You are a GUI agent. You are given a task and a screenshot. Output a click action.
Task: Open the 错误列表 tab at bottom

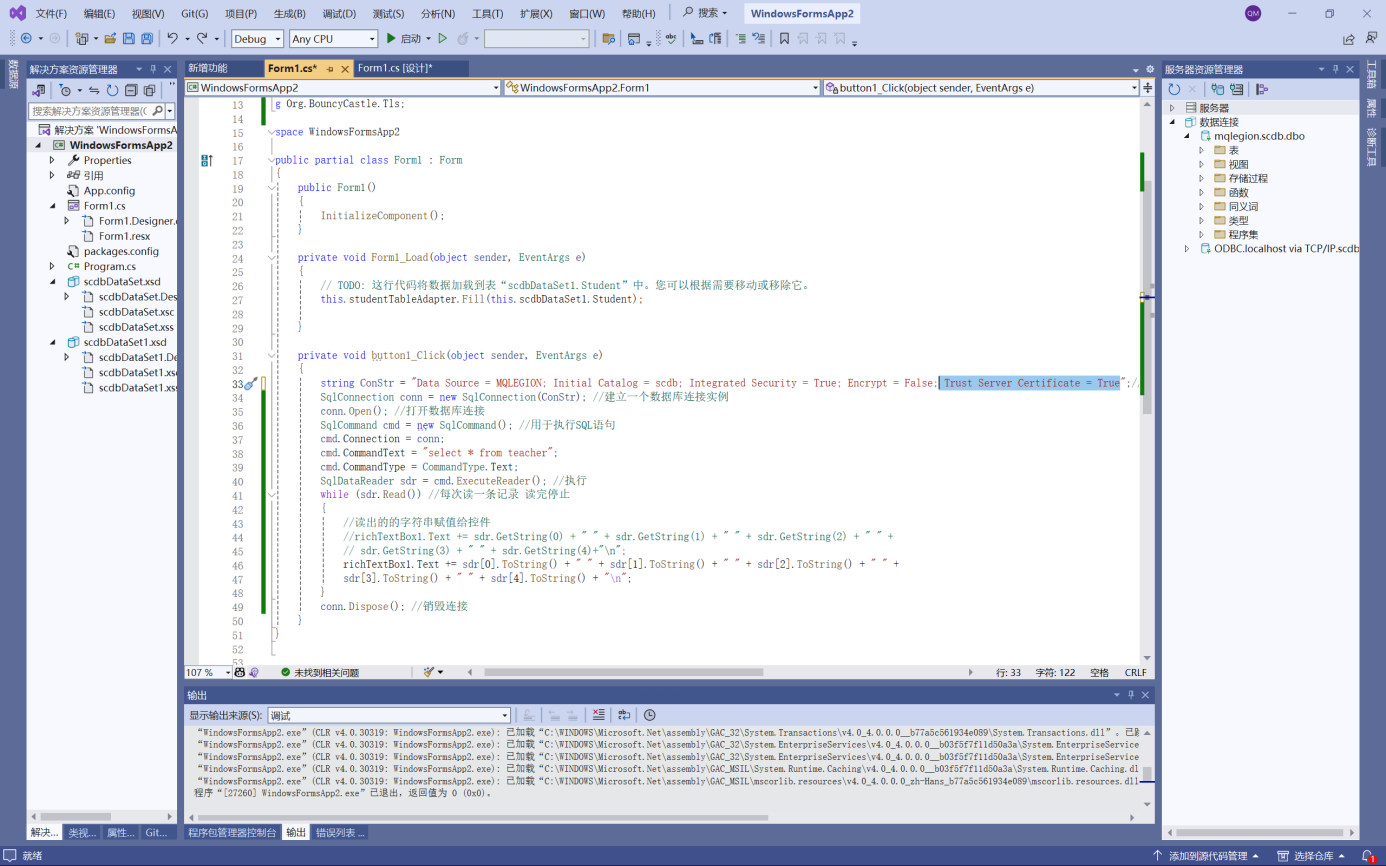tap(340, 832)
